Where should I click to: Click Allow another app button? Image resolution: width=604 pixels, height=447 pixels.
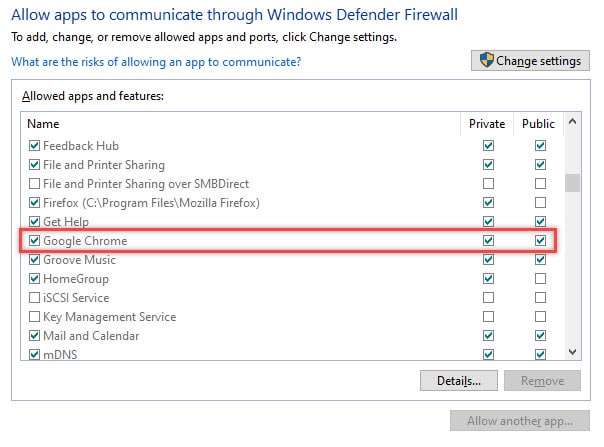coord(520,421)
